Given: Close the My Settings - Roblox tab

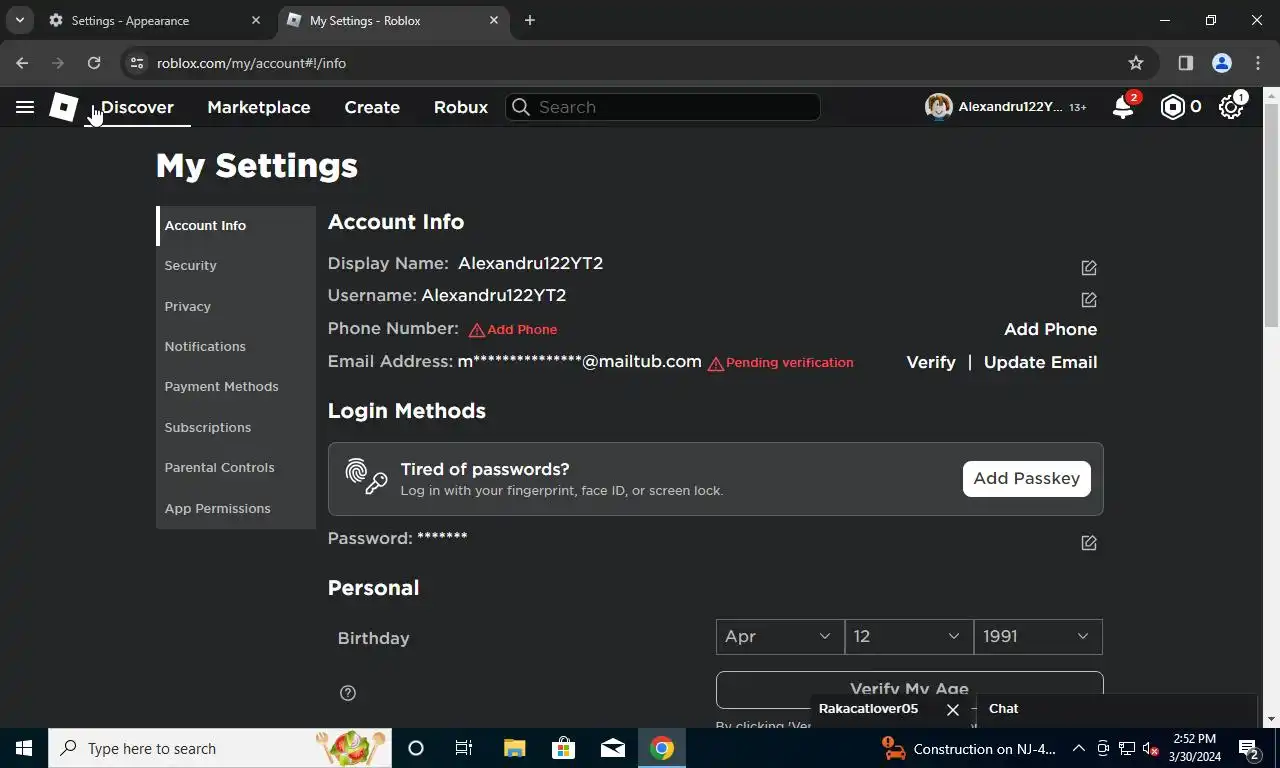Looking at the screenshot, I should 494,20.
